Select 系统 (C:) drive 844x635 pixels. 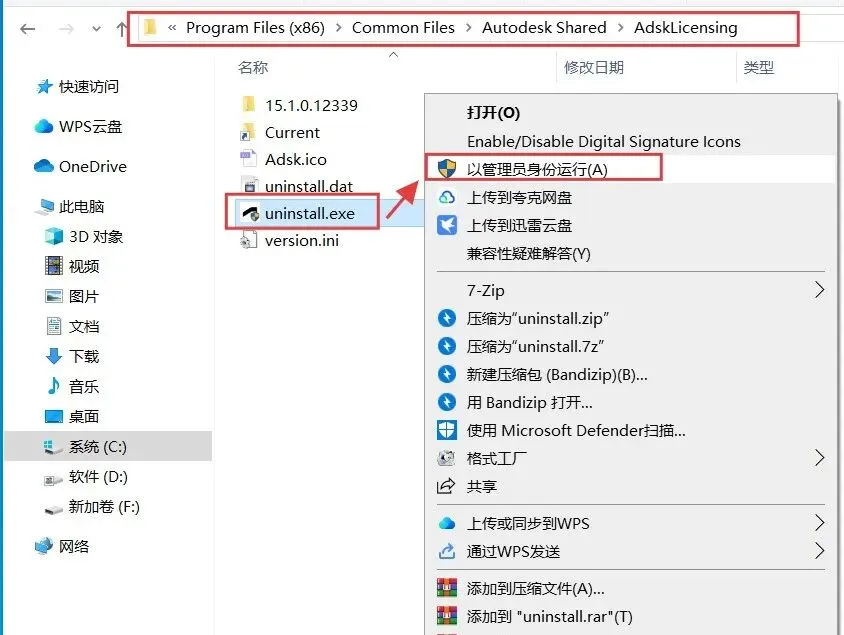tap(97, 447)
